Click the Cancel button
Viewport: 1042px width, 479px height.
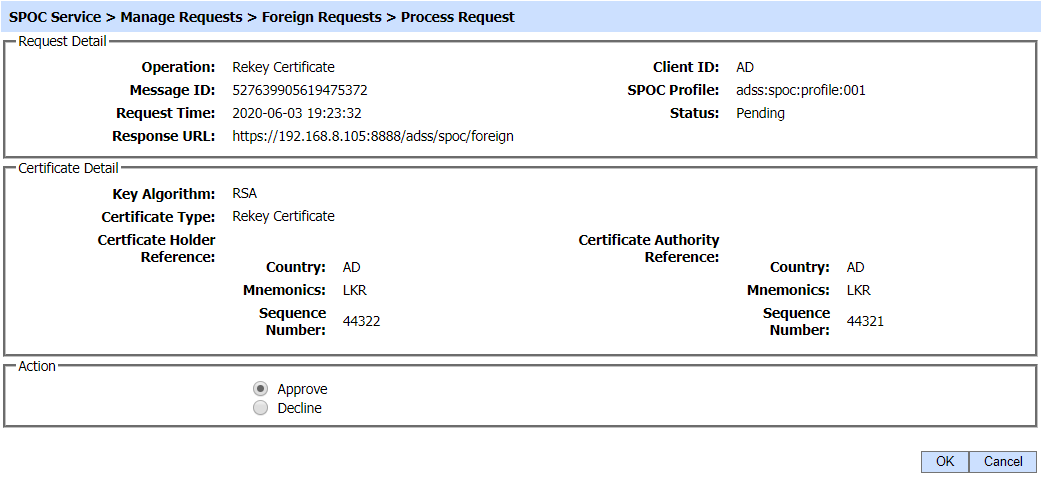(x=1003, y=461)
